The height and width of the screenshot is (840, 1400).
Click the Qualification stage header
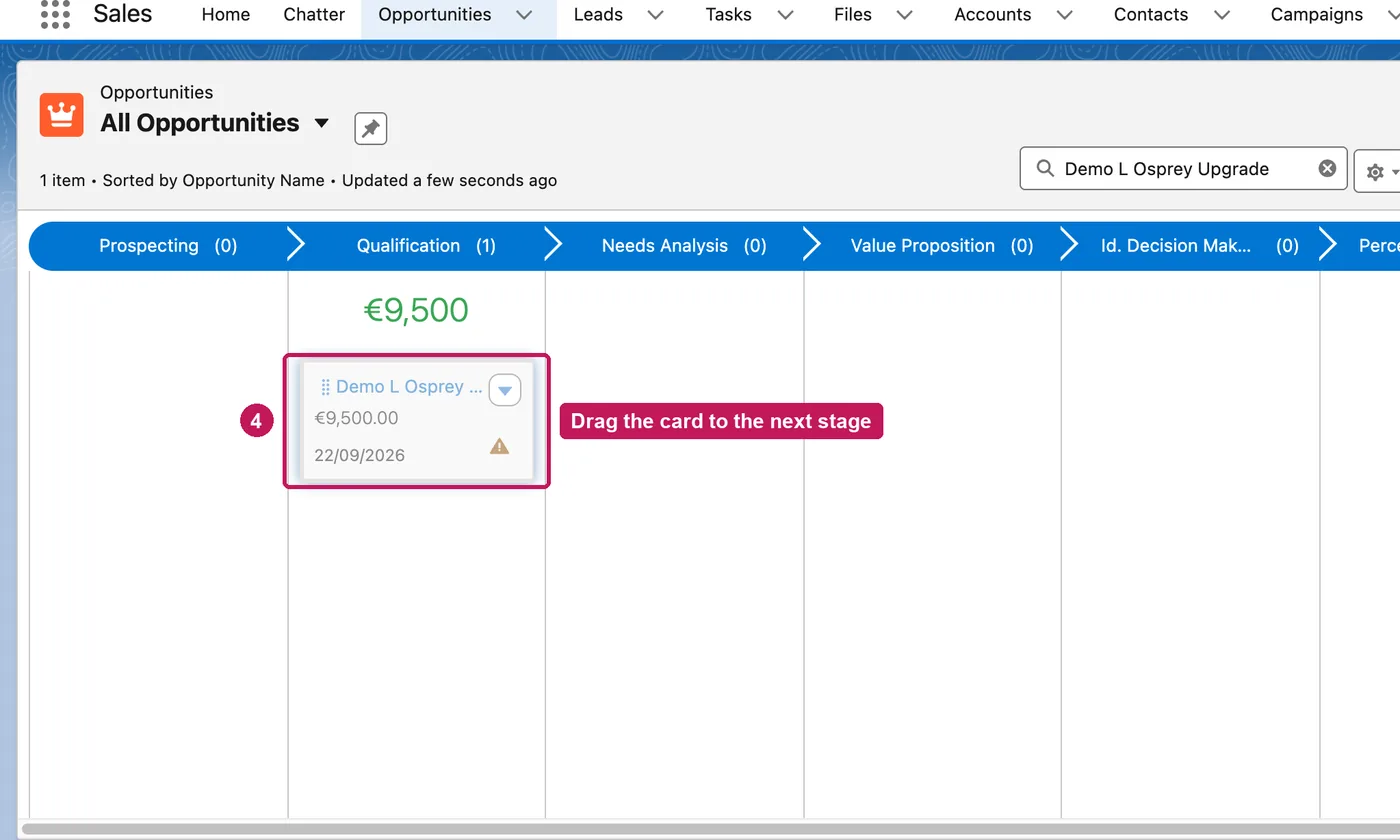click(x=426, y=246)
